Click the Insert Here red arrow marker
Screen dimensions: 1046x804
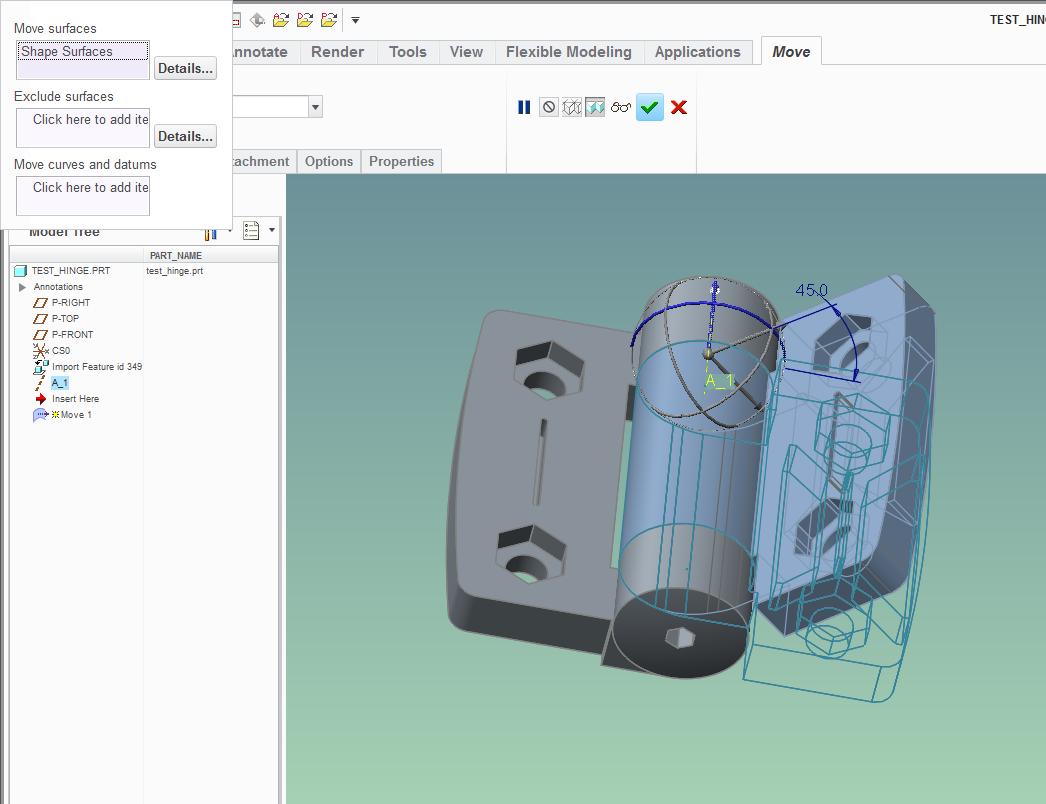point(41,398)
